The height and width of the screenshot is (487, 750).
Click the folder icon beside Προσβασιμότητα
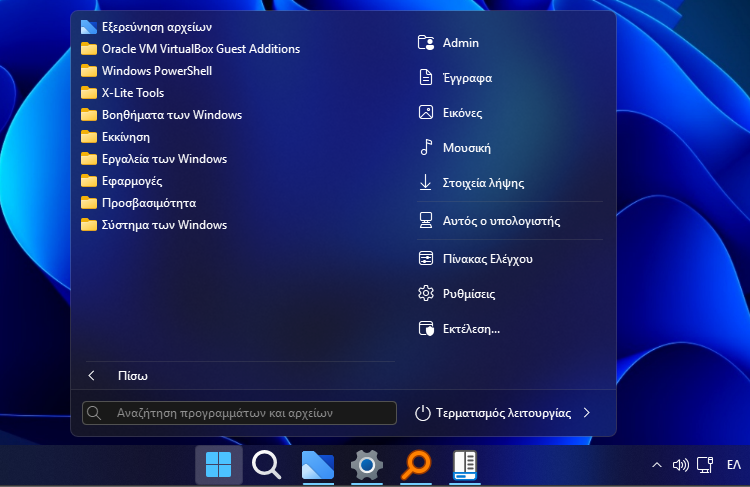click(88, 203)
